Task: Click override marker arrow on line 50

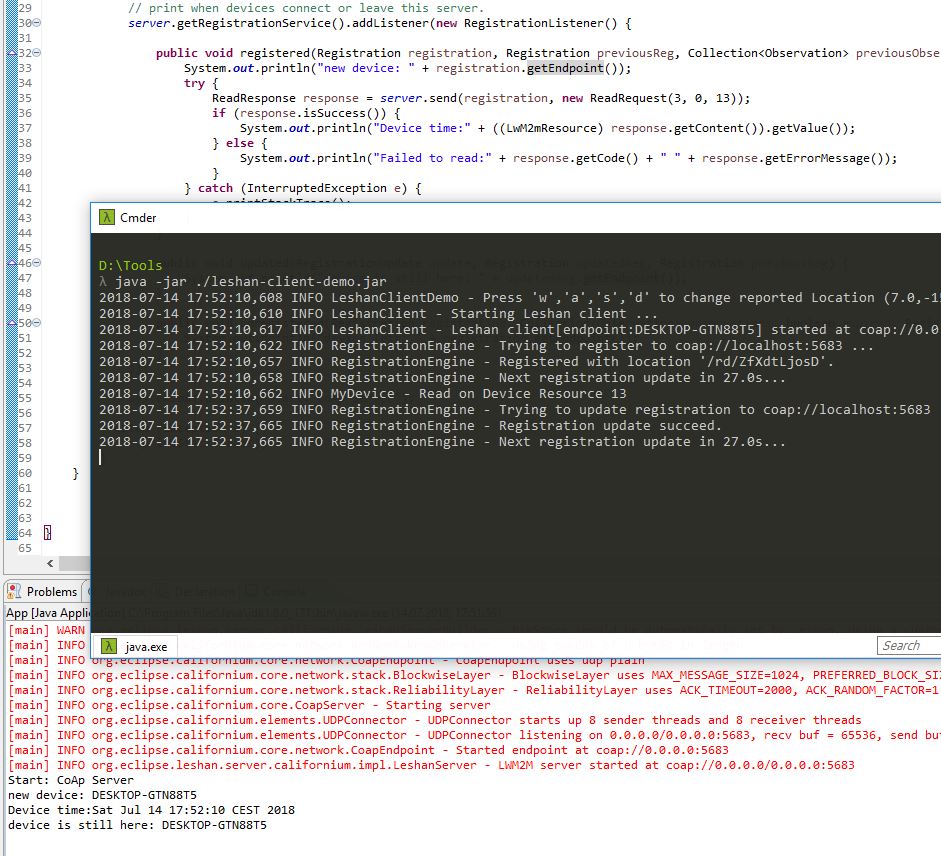Action: [11, 323]
